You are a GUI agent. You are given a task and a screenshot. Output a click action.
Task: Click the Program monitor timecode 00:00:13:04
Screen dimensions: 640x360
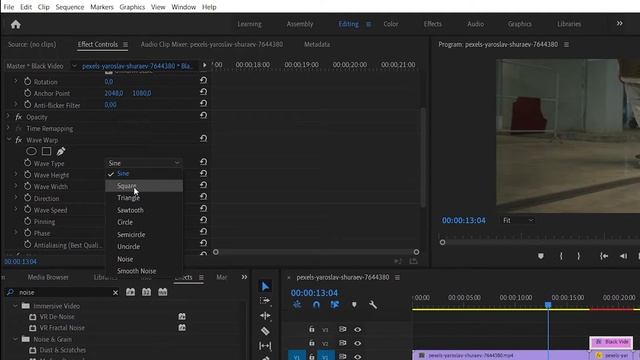[x=464, y=220]
